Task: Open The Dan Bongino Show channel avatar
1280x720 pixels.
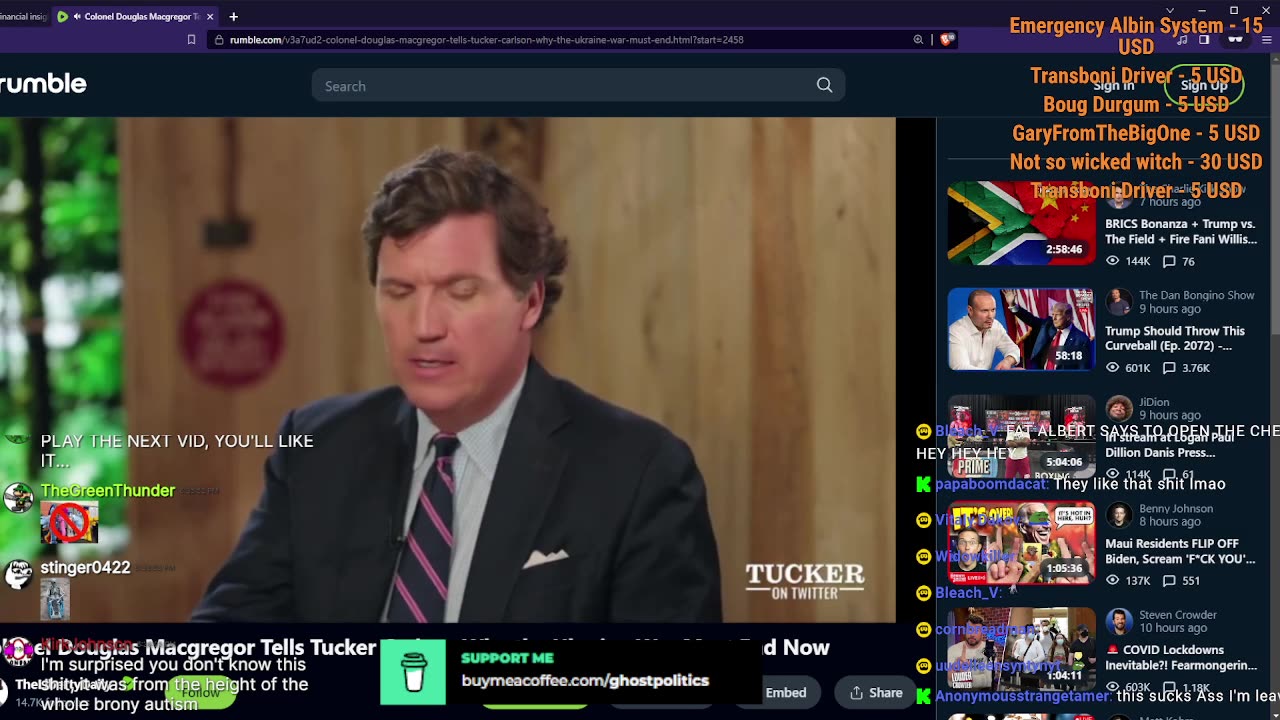Action: pos(1119,301)
